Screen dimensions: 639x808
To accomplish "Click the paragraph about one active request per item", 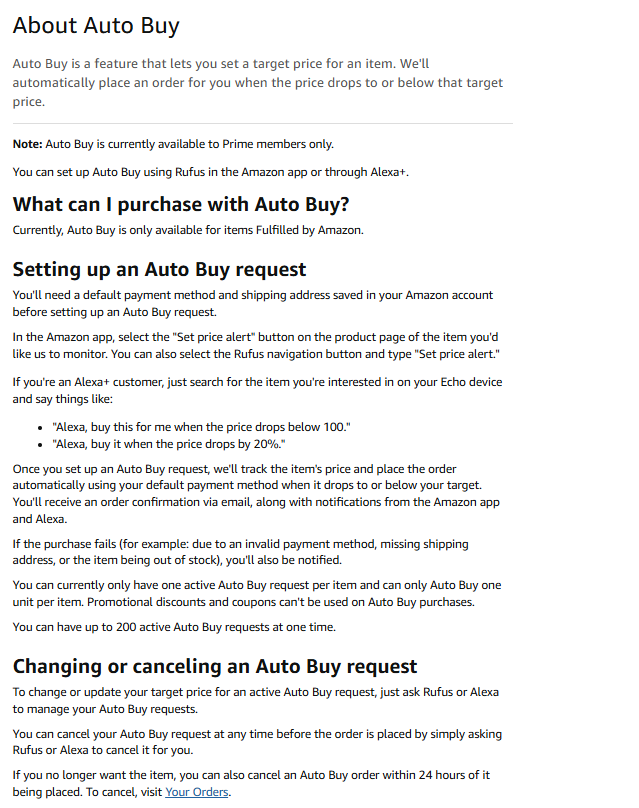I will pyautogui.click(x=257, y=593).
